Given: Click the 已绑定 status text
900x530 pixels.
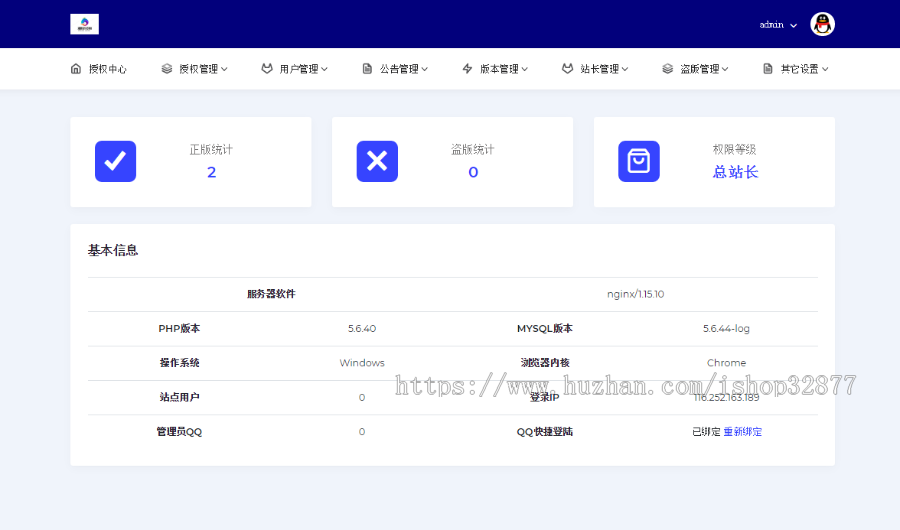Looking at the screenshot, I should (706, 432).
